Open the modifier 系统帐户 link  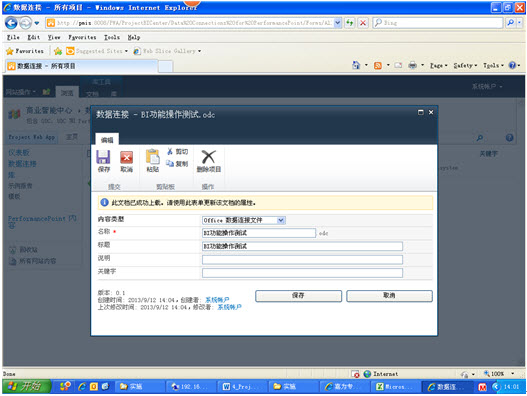click(x=229, y=307)
